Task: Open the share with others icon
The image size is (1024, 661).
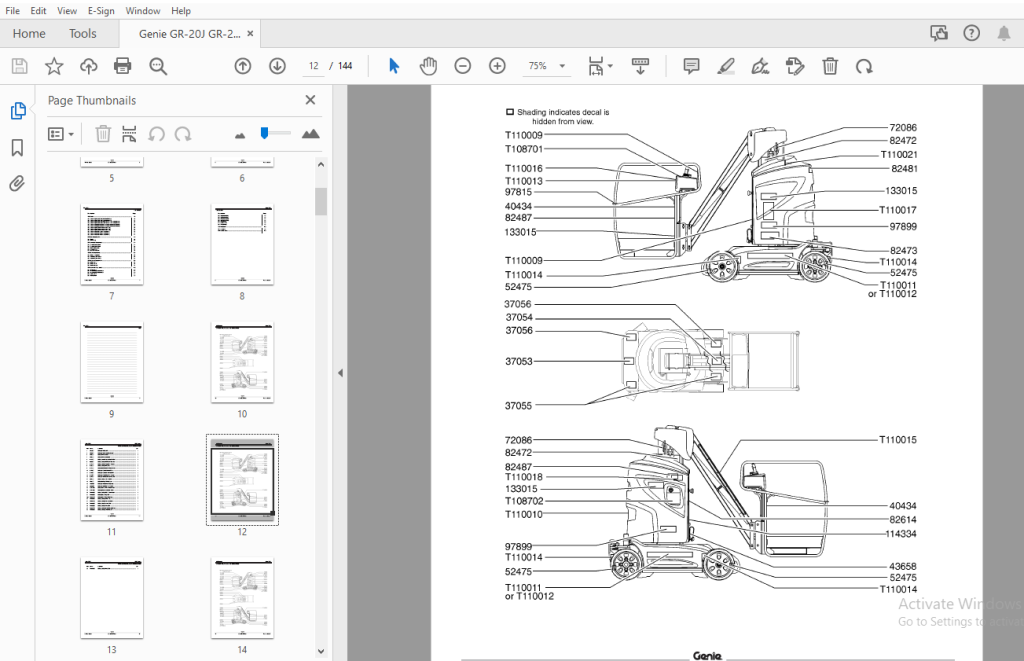Action: pos(939,33)
